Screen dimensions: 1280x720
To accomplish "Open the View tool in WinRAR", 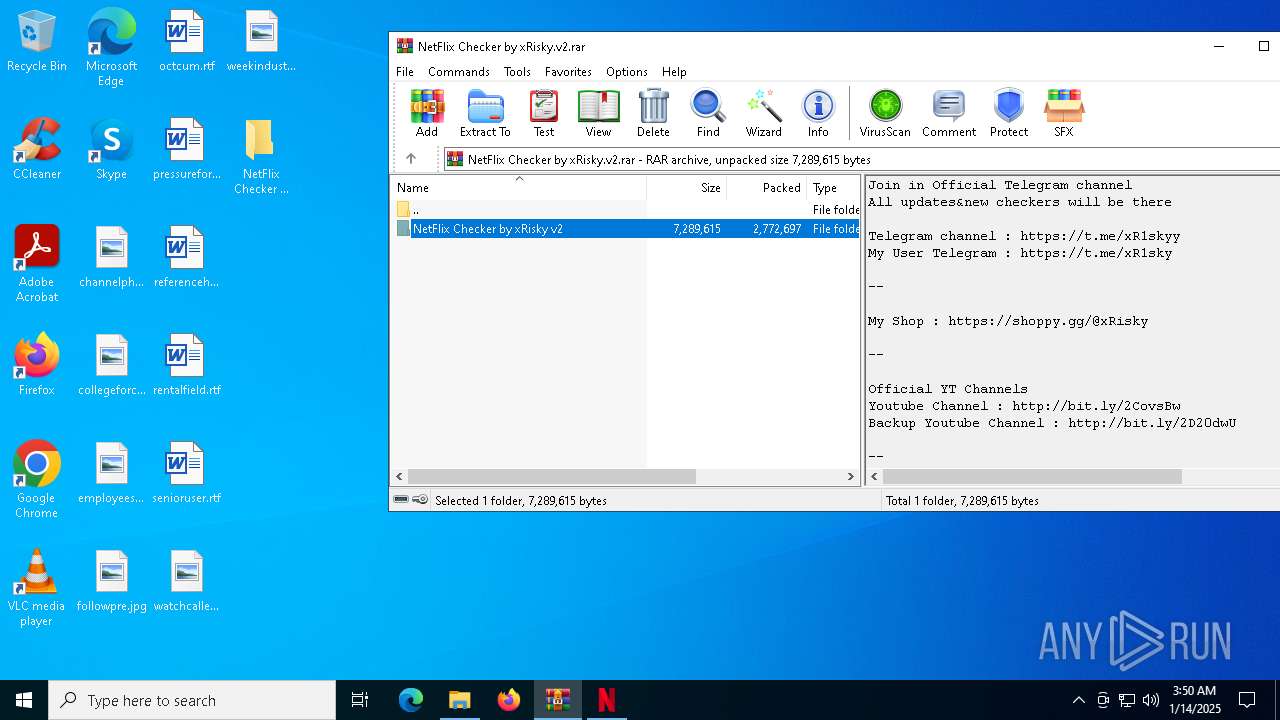I will (x=598, y=113).
